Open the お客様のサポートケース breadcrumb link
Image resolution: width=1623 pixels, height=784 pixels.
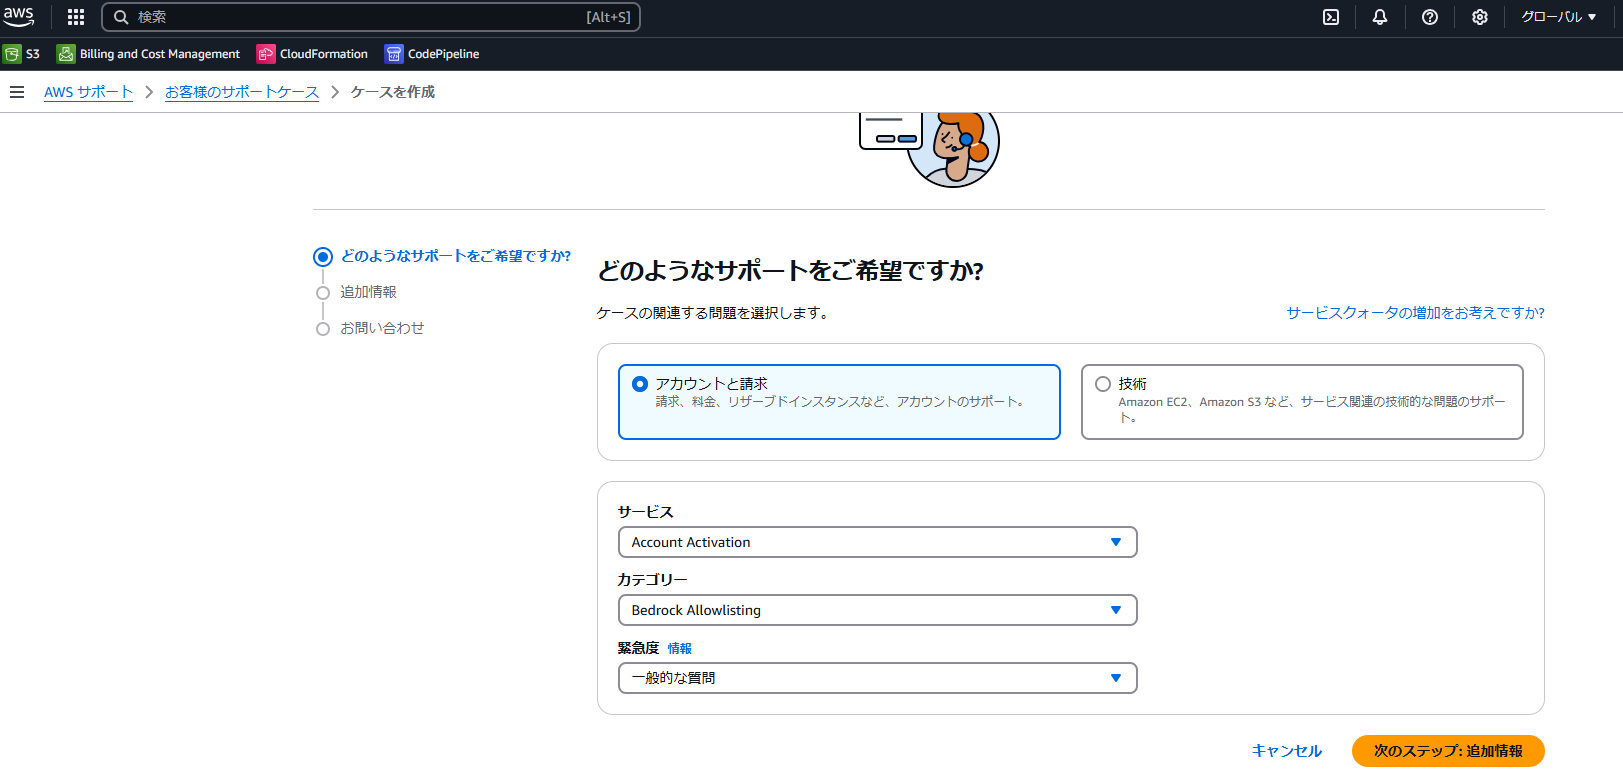tap(242, 92)
